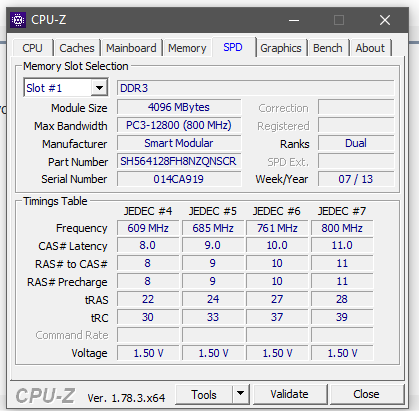This screenshot has width=419, height=411.
Task: Select CAS# Latency value 10.0
Action: click(x=277, y=245)
